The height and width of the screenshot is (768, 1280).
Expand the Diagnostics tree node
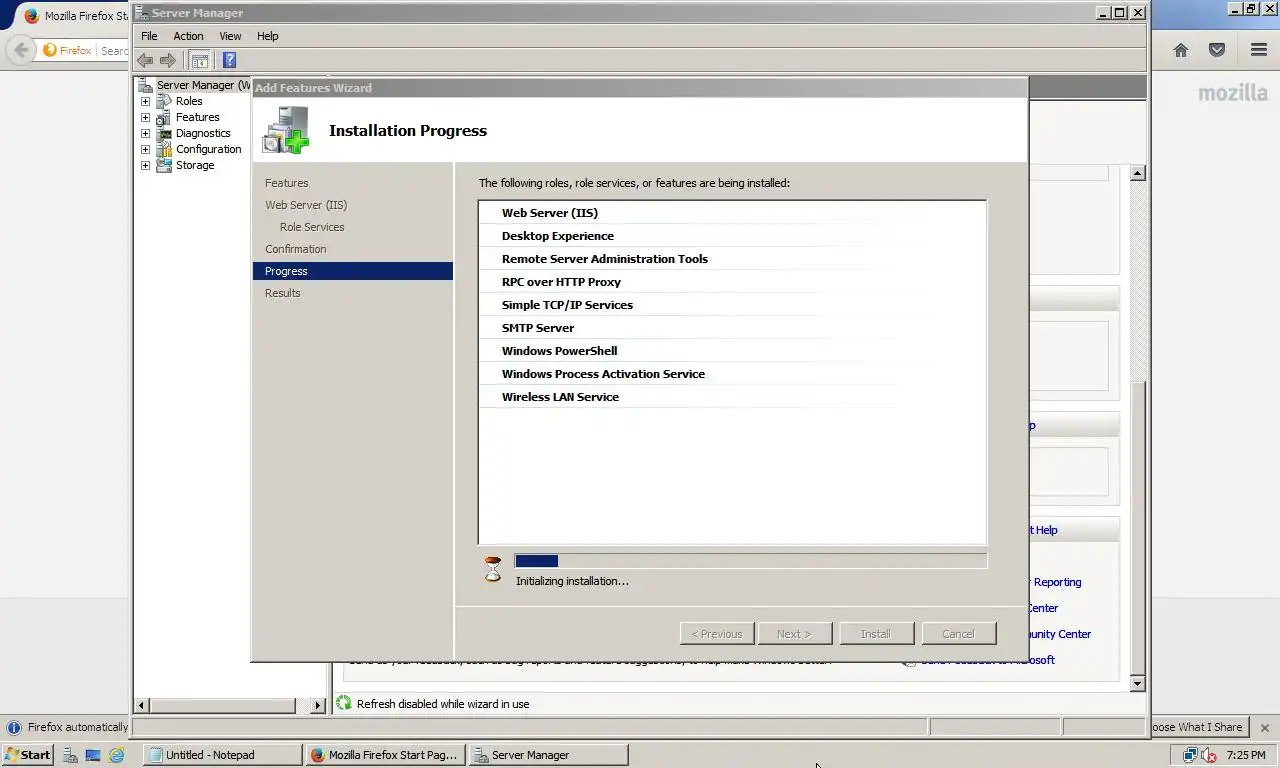pyautogui.click(x=145, y=133)
